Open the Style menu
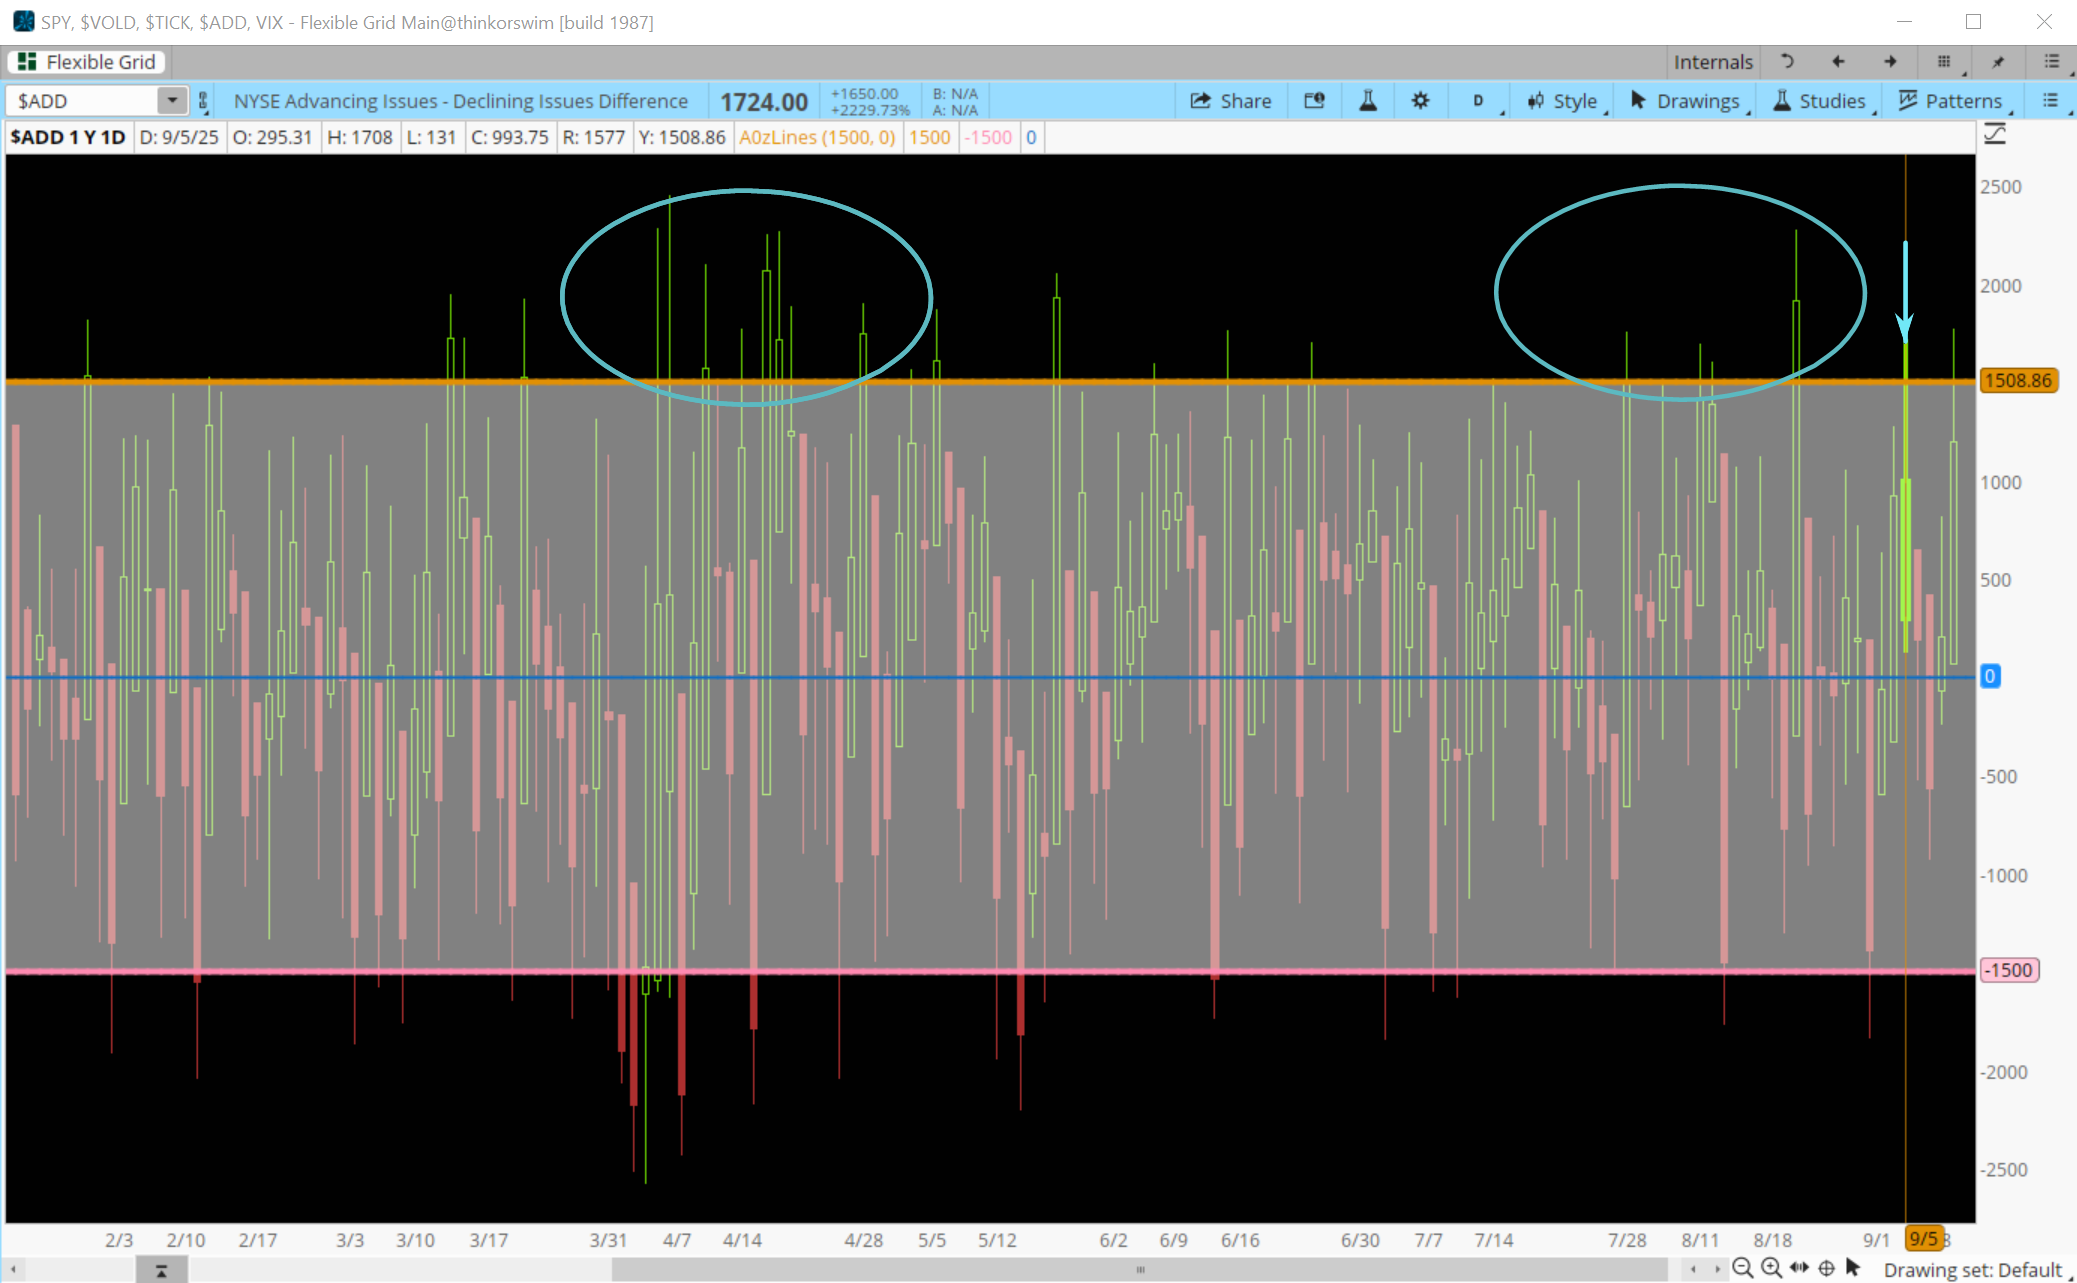 pos(1565,101)
